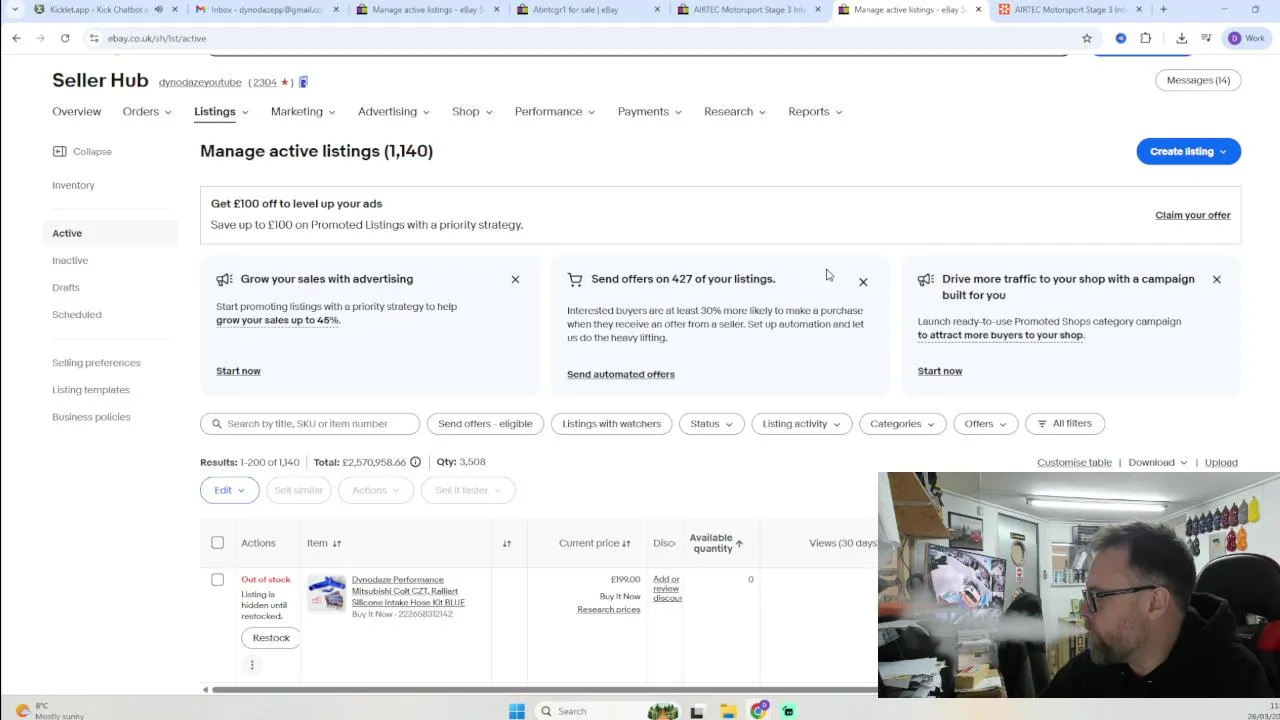Click the browser back arrow
This screenshot has height=720, width=1280.
click(16, 38)
